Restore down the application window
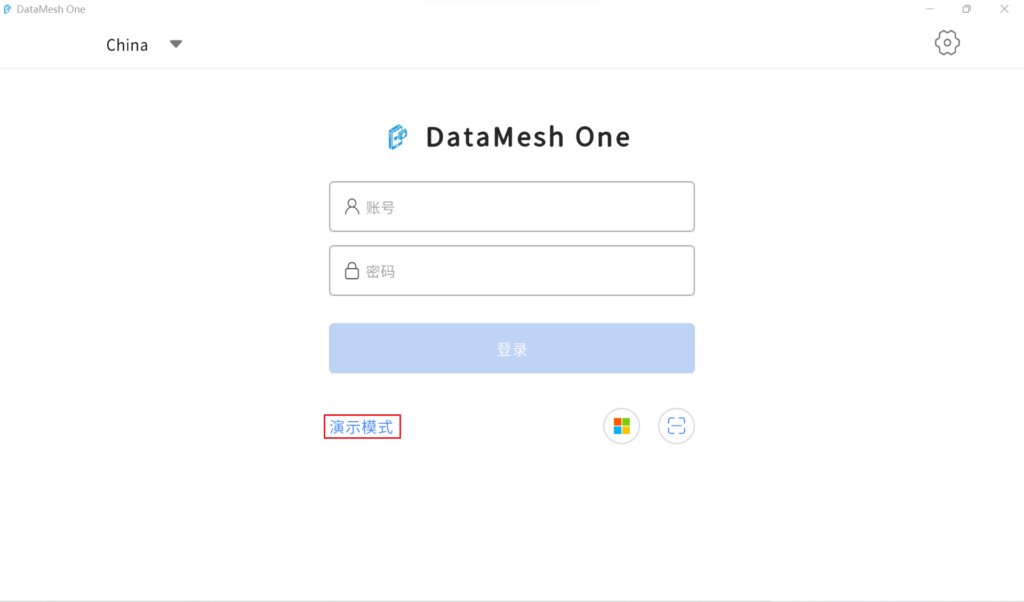This screenshot has height=602, width=1024. (967, 9)
